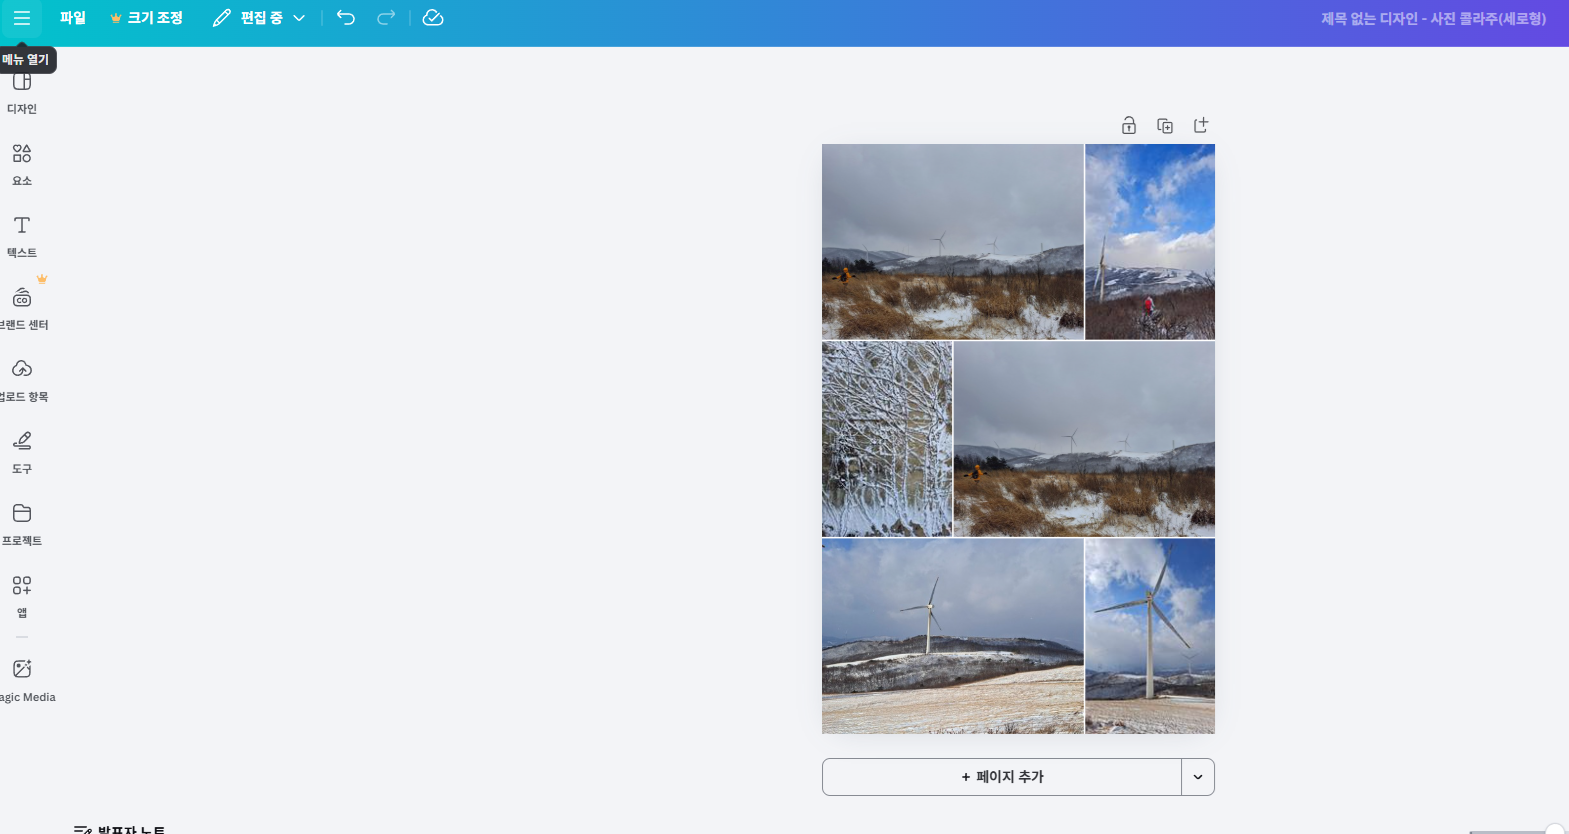Select the wind turbine on snowy hill photo

[953, 637]
